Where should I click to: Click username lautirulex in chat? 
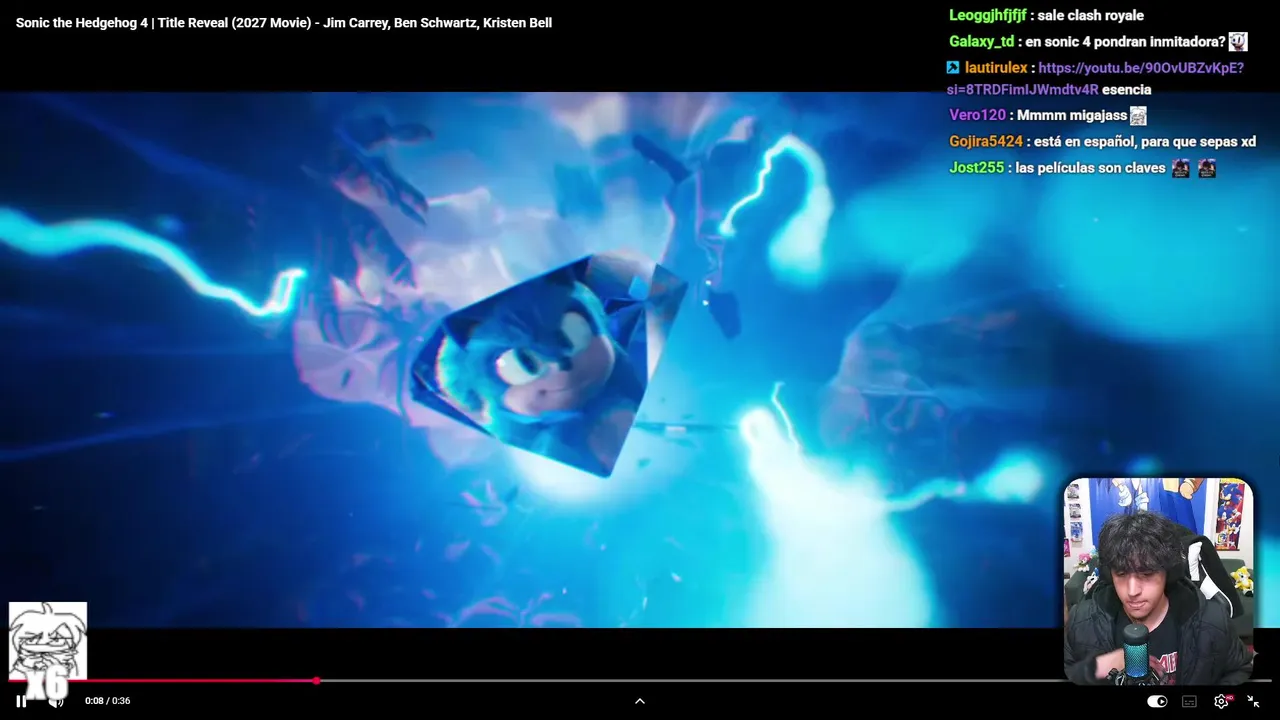click(996, 68)
